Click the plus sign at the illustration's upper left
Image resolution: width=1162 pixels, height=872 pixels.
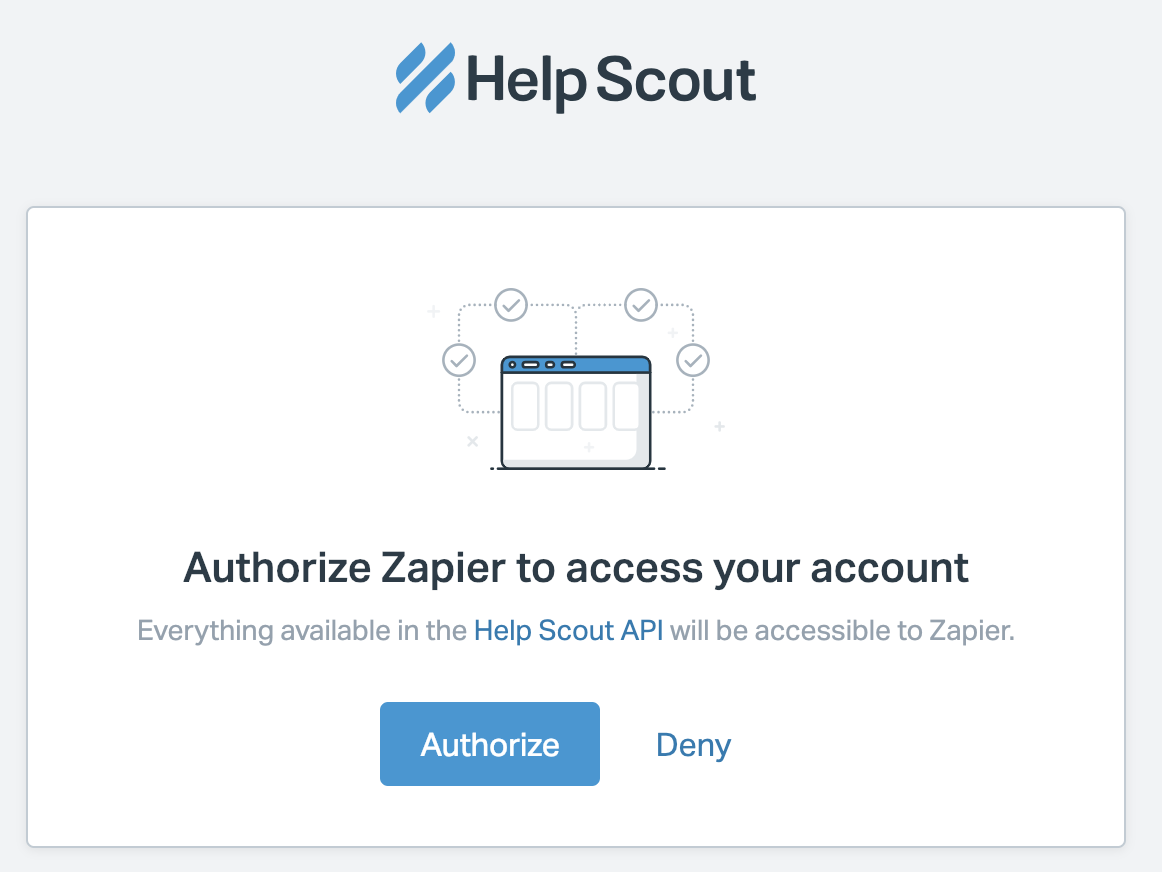(434, 312)
